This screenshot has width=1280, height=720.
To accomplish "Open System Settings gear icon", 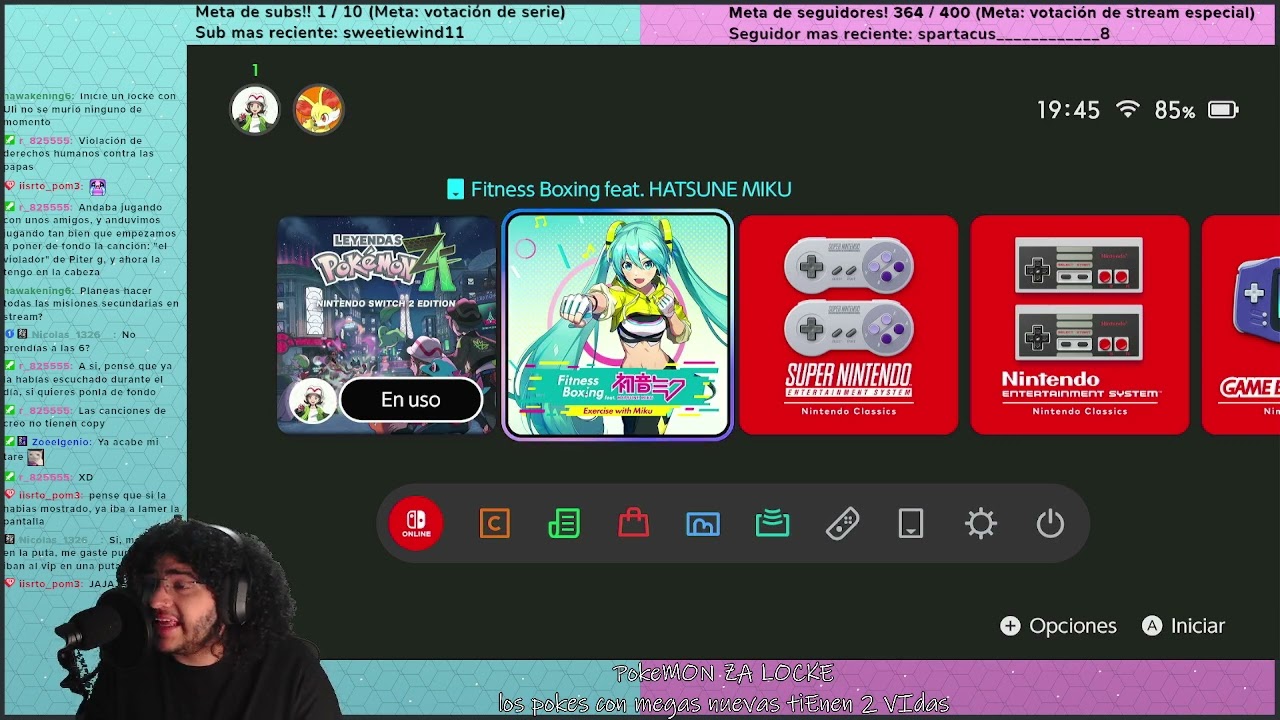I will click(x=981, y=523).
